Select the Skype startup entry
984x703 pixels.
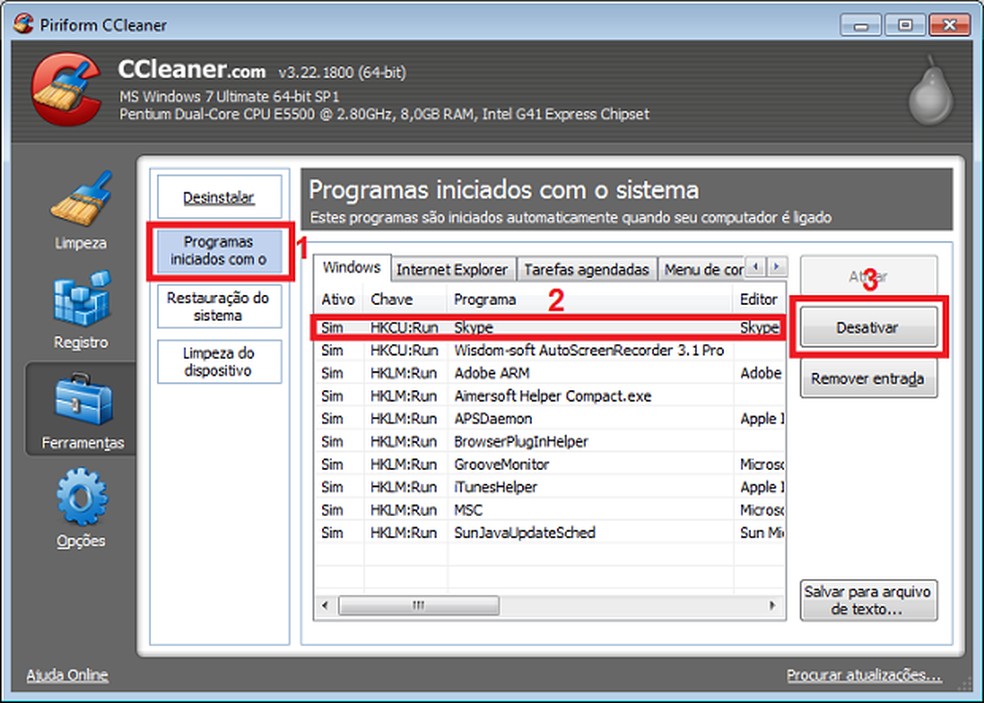pyautogui.click(x=550, y=328)
